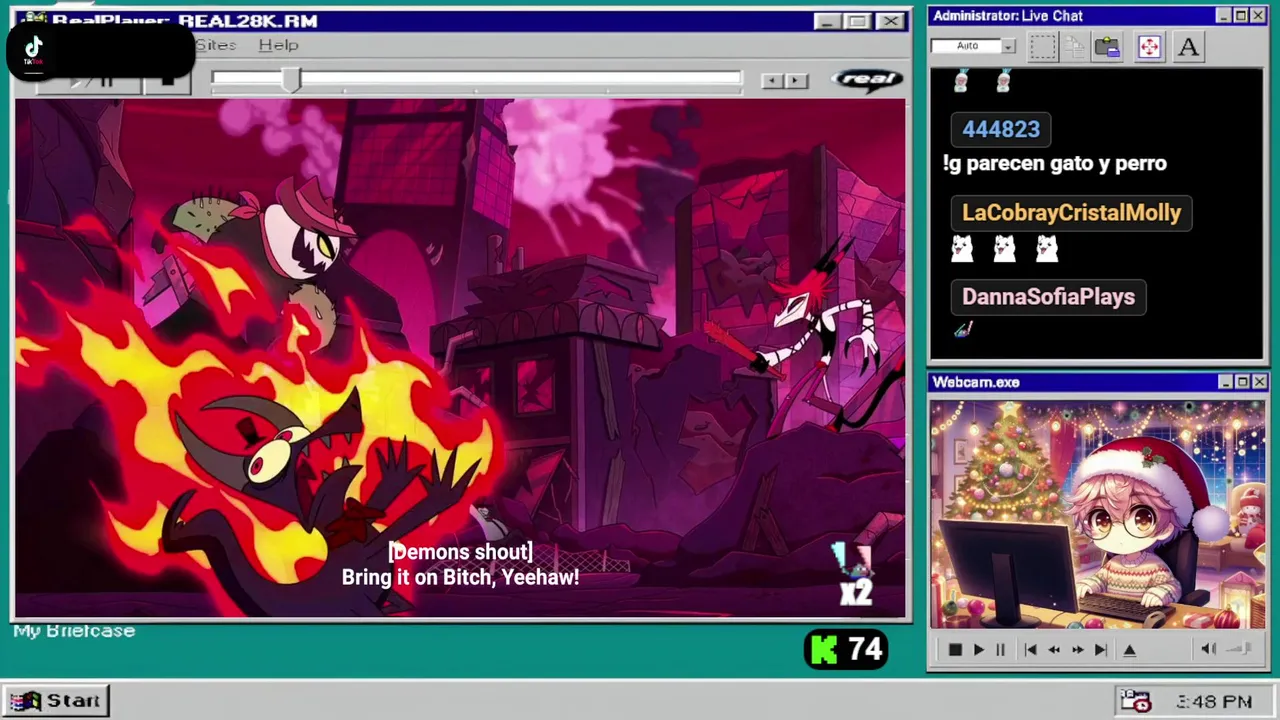
Task: Click the Real logo button
Action: coord(867,79)
